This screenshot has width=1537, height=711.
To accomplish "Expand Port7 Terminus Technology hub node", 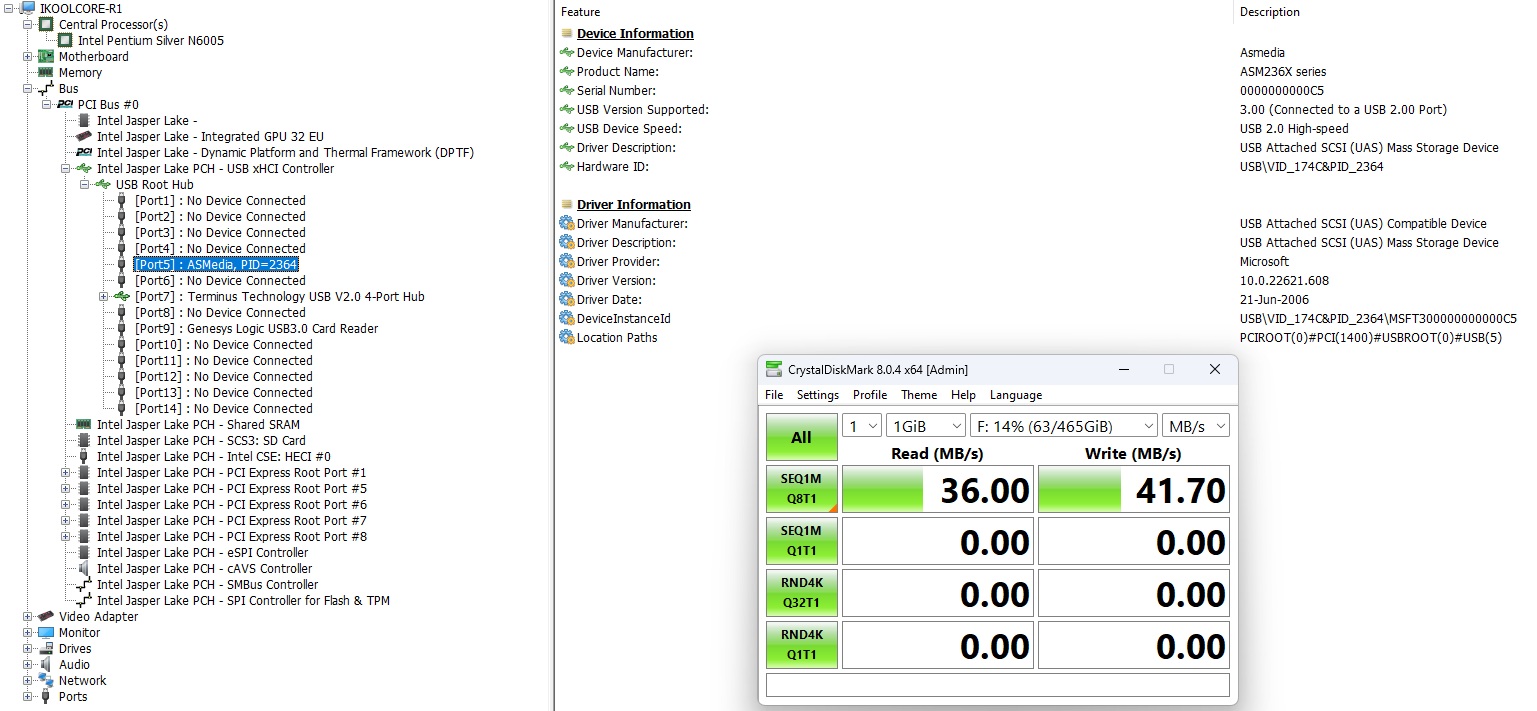I will [104, 296].
